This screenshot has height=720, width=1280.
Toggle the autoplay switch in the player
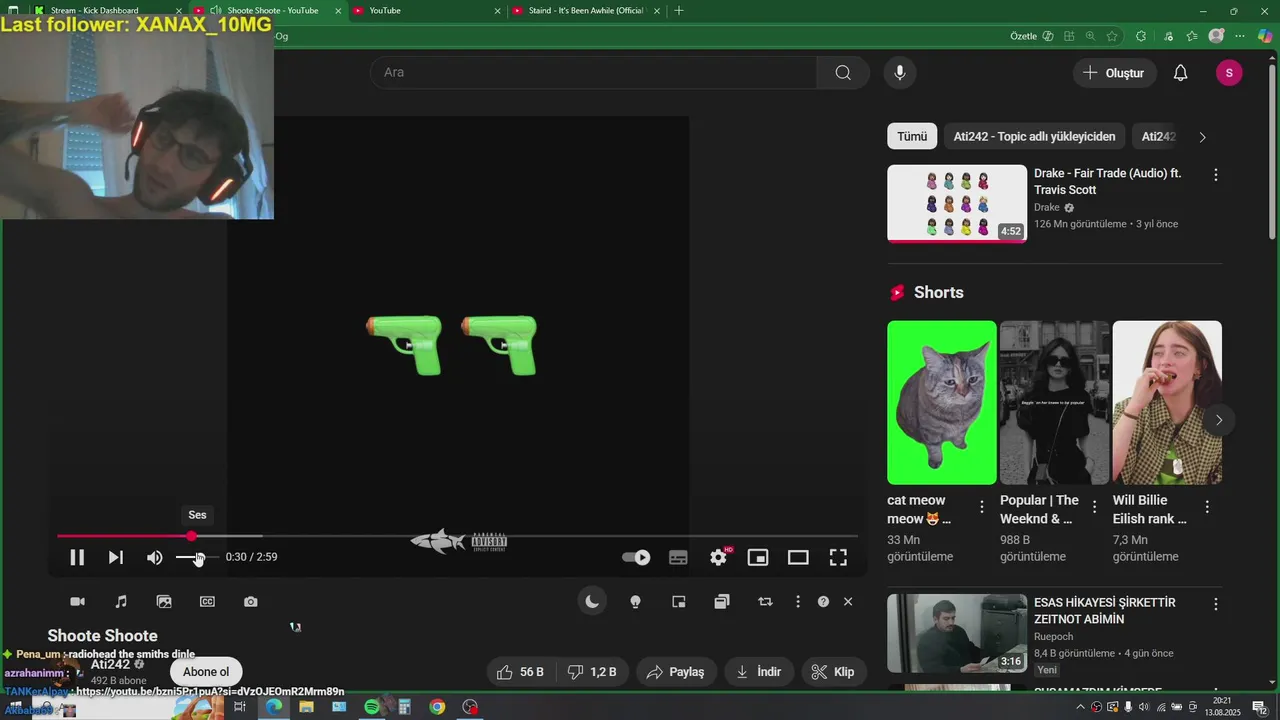636,557
